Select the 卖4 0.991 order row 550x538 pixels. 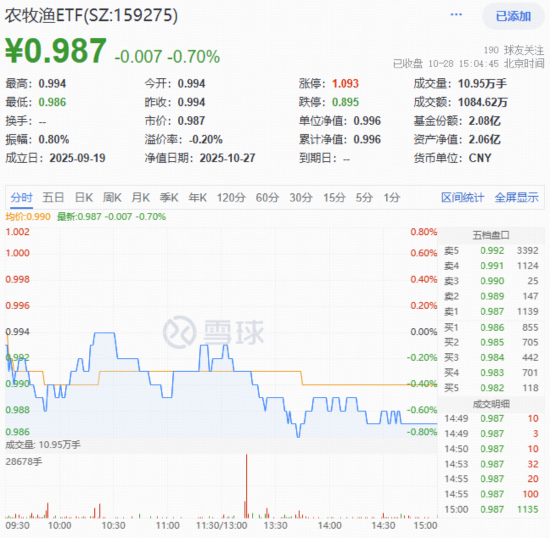(x=491, y=266)
